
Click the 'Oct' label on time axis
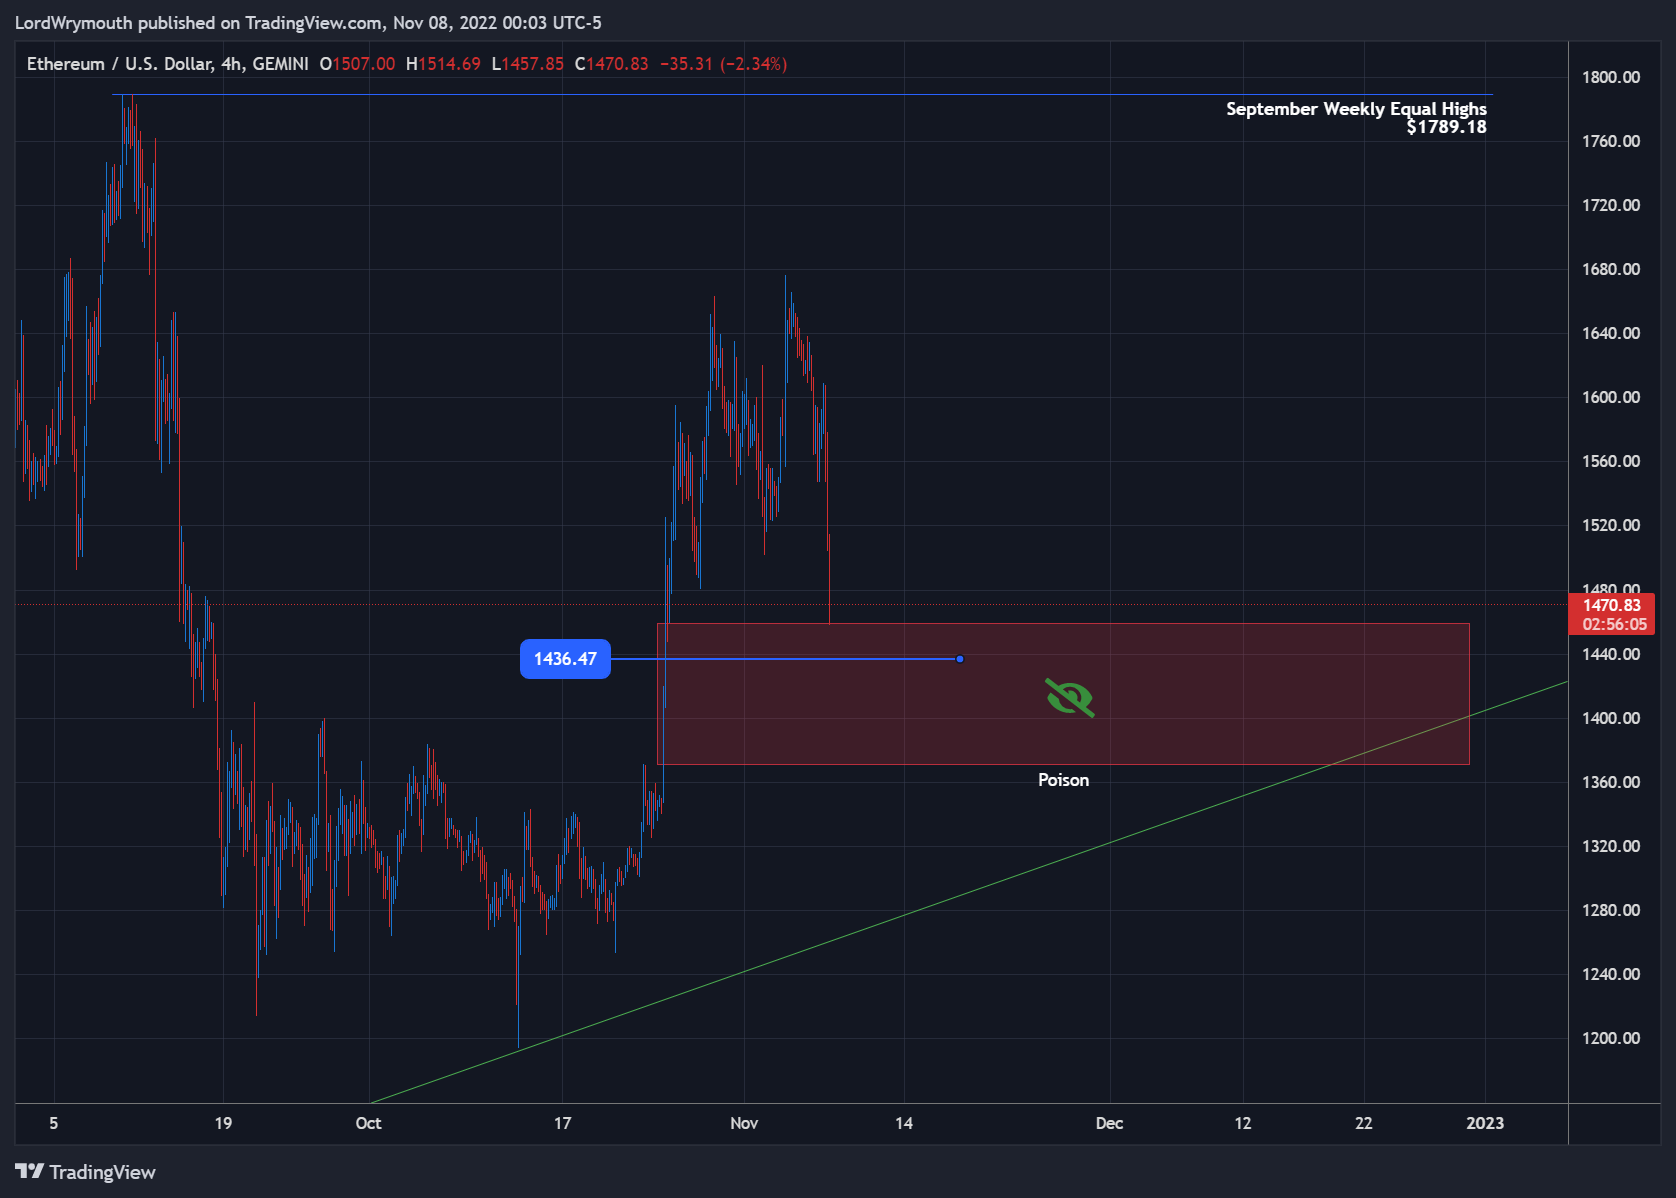pos(368,1123)
